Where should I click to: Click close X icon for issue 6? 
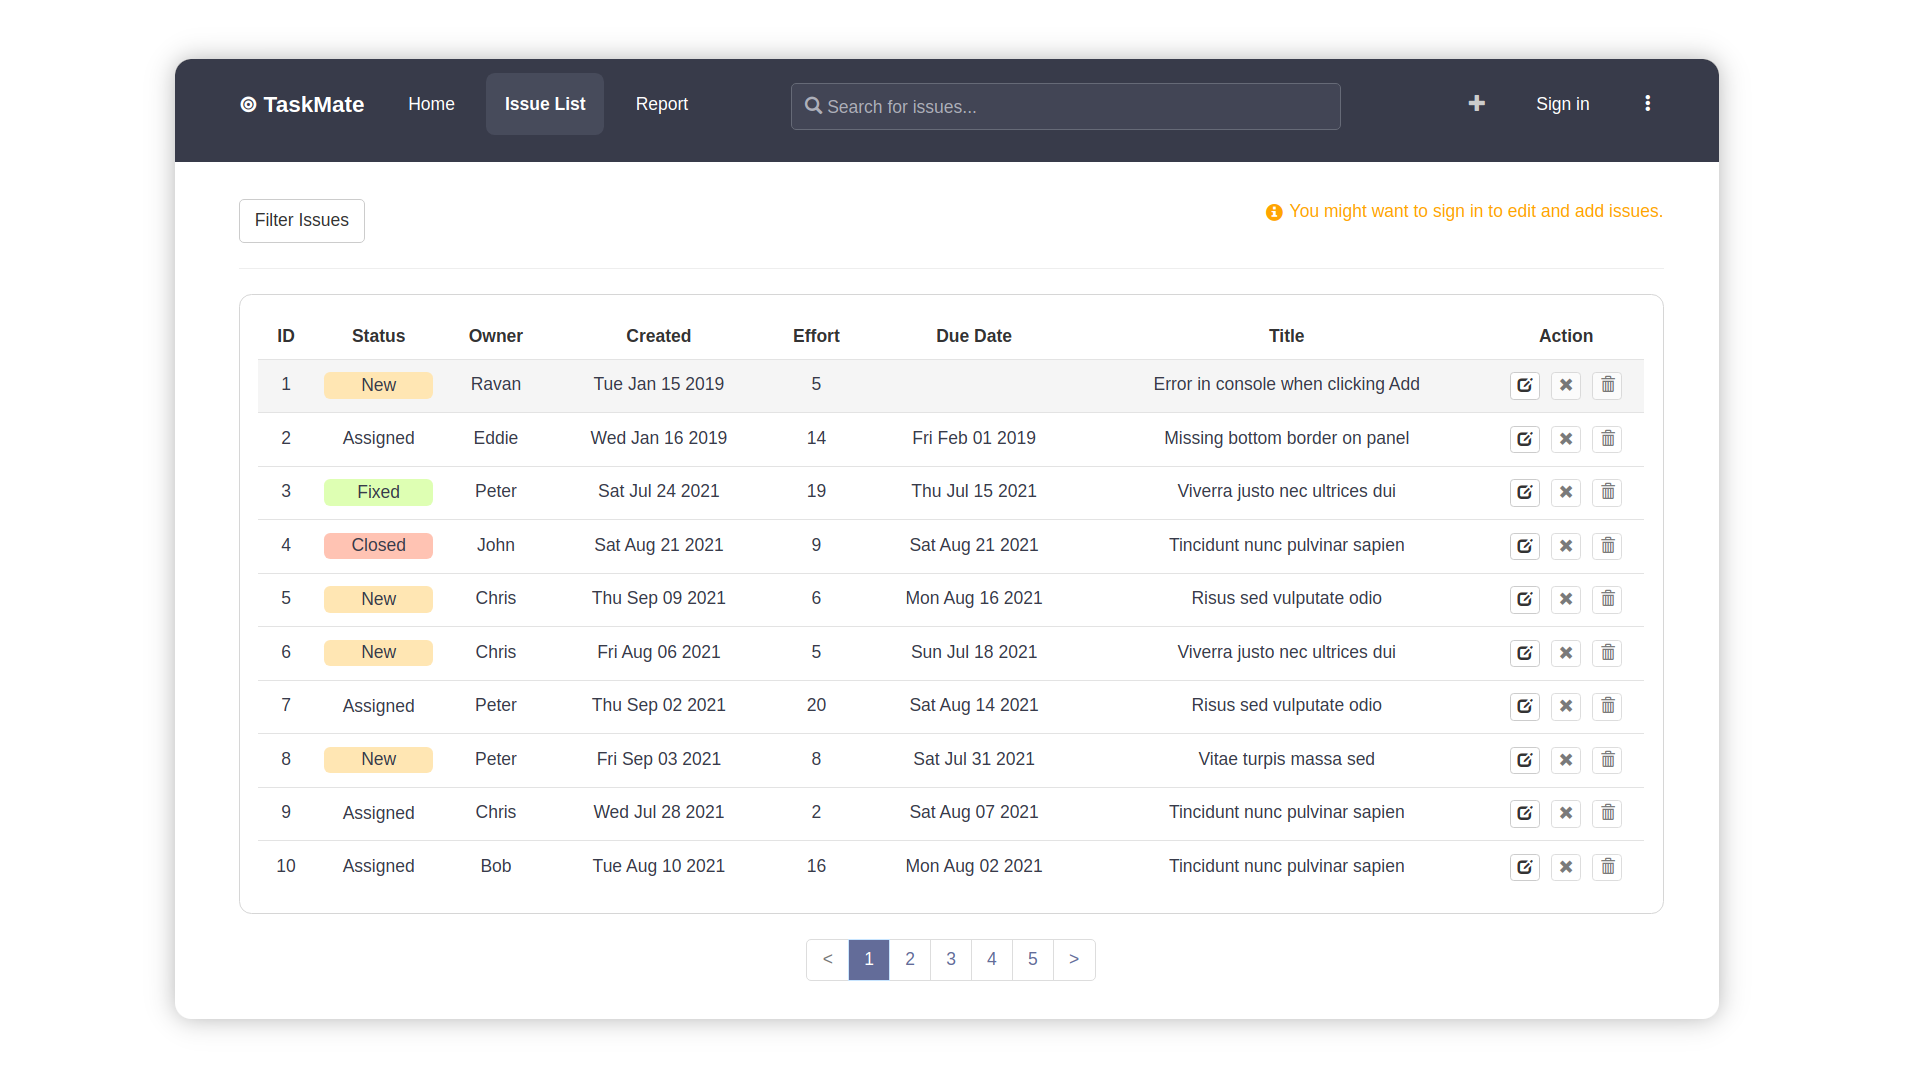1565,653
